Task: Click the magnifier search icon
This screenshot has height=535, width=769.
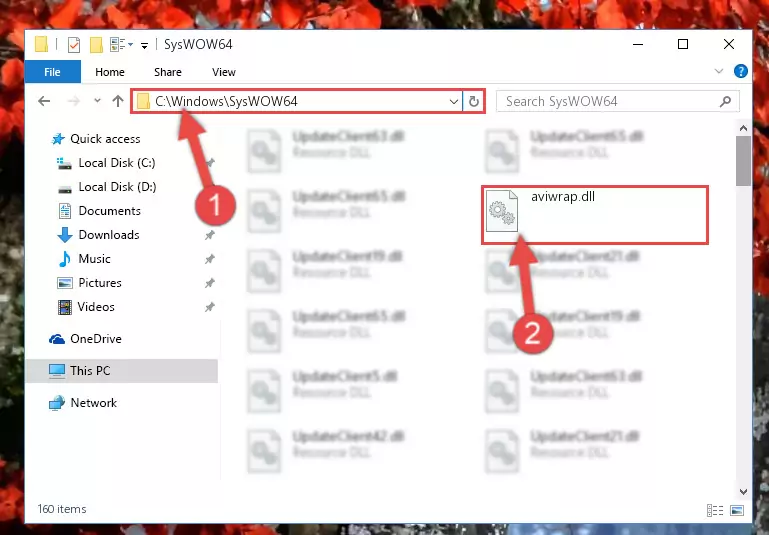Action: pos(726,102)
